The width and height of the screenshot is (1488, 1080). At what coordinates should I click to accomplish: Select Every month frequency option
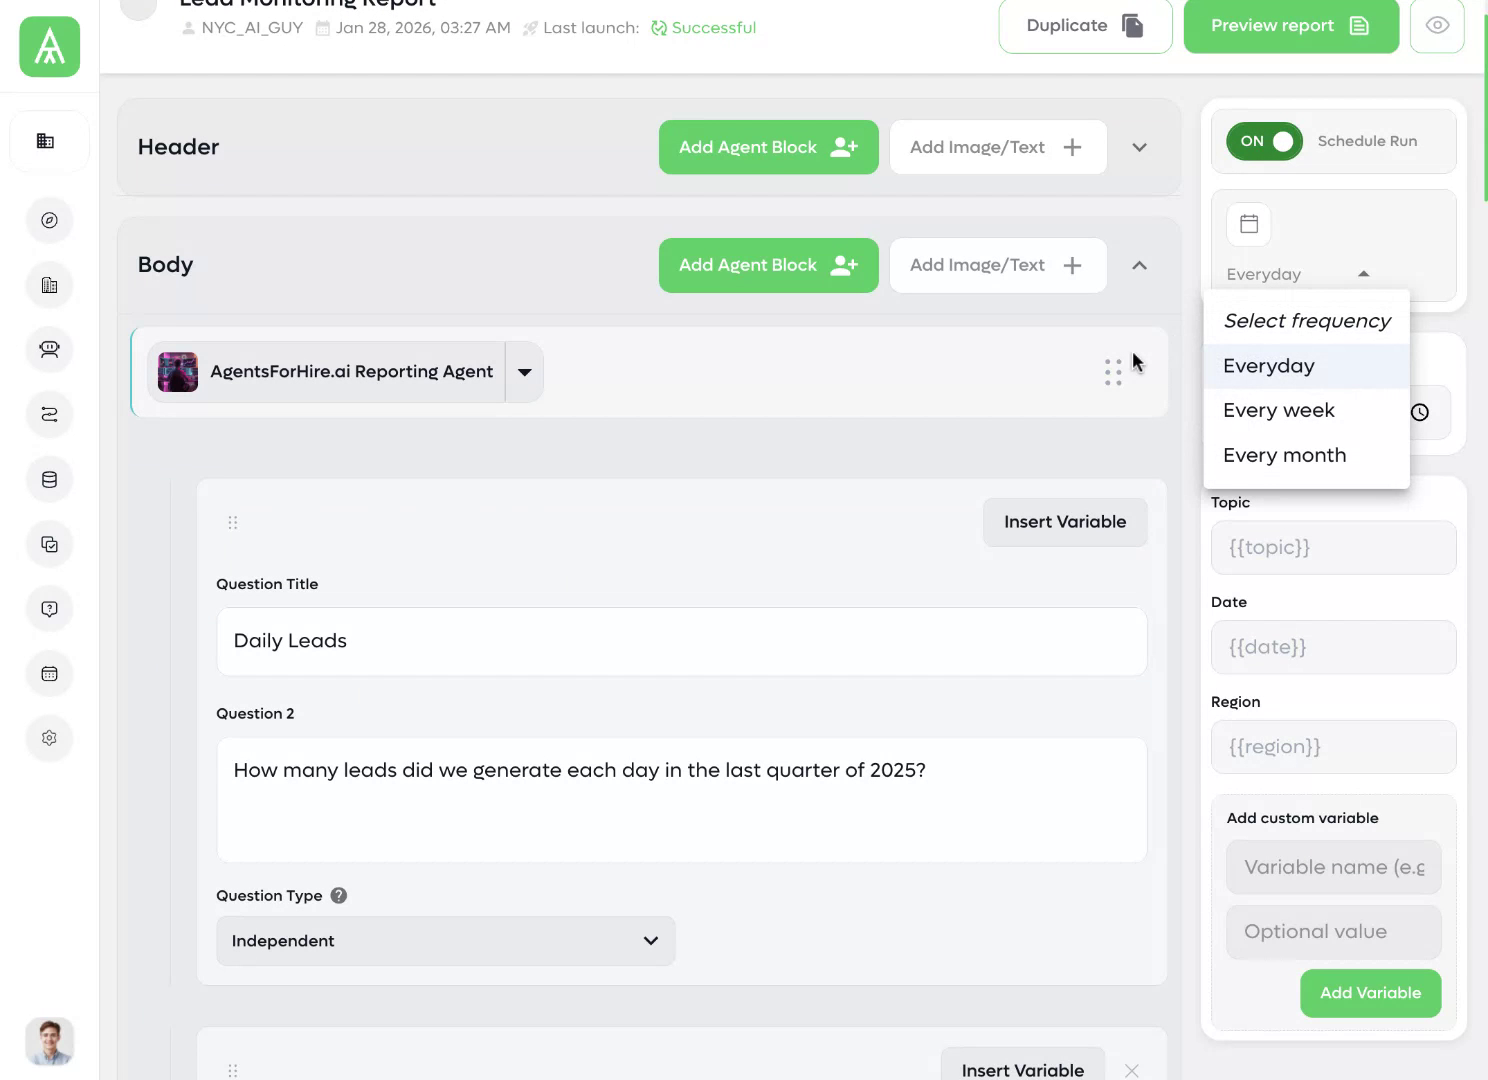point(1306,455)
